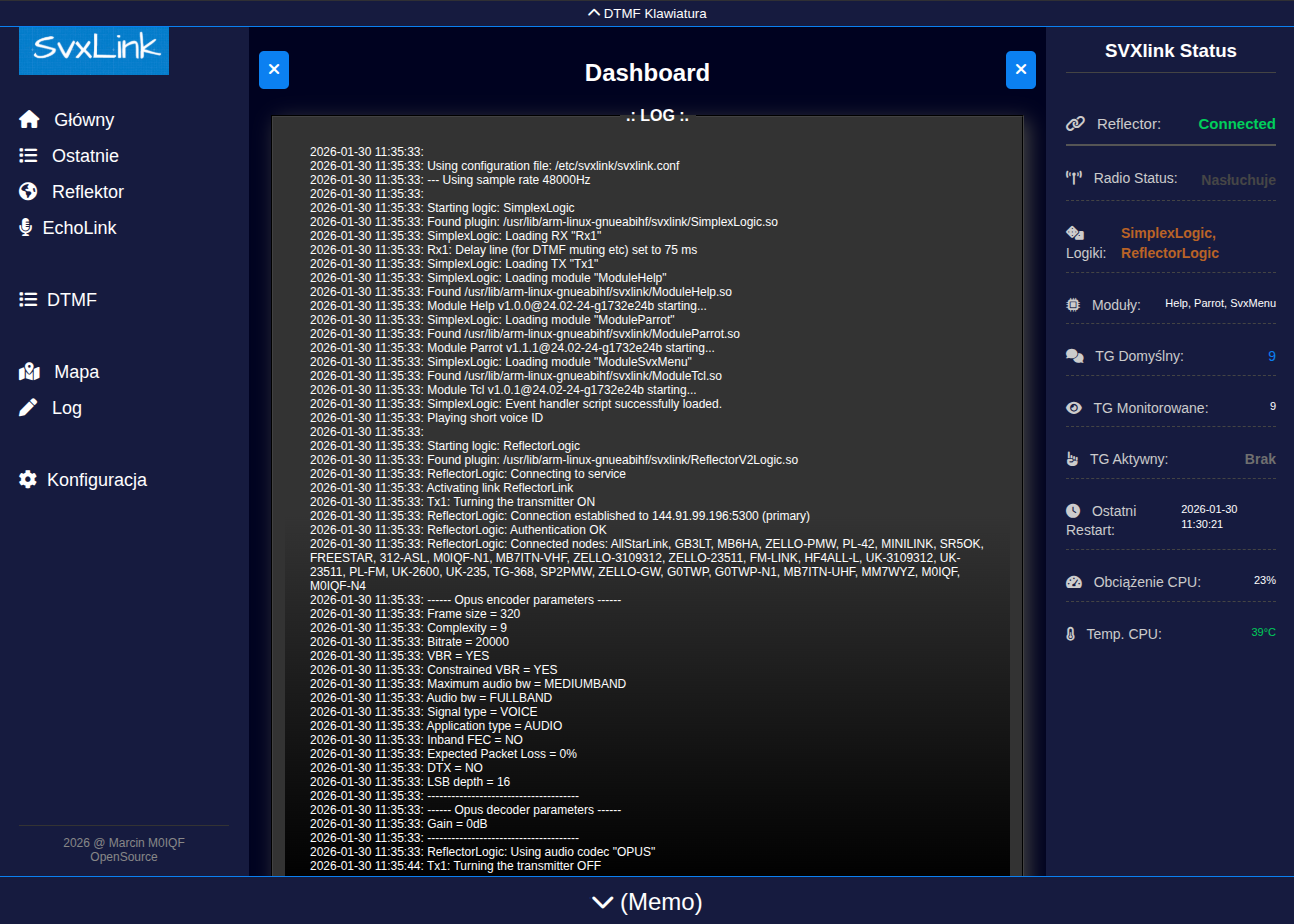Expand the Memo panel at bottom
Screen dimensions: 1294x924
(x=647, y=902)
